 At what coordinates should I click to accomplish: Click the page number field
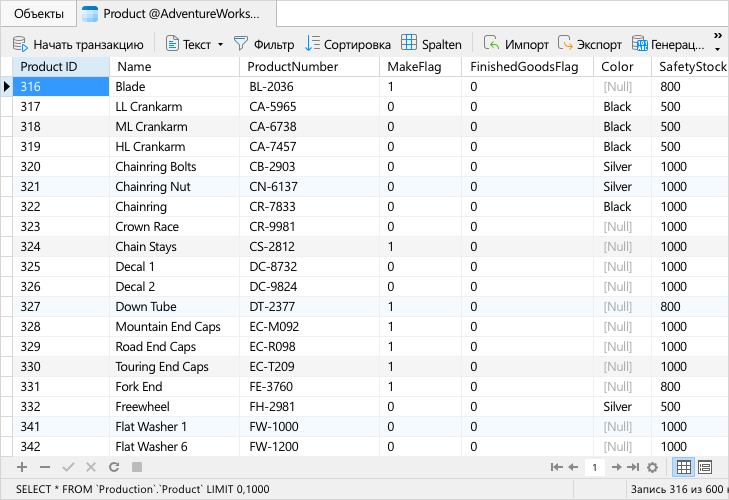[594, 467]
